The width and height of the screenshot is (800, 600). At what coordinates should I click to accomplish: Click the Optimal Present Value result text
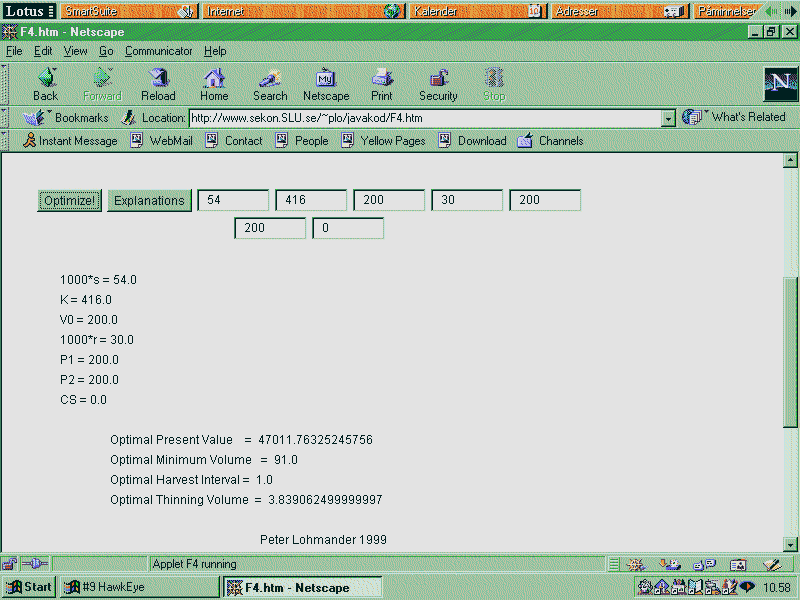[241, 440]
